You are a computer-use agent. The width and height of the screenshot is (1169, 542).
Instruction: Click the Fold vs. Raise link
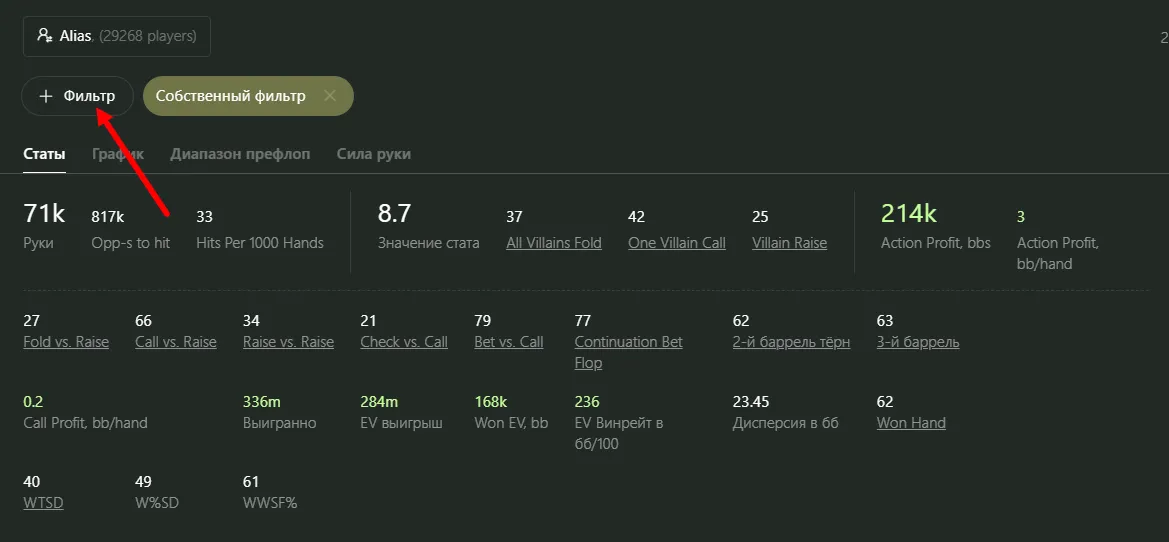(x=66, y=342)
